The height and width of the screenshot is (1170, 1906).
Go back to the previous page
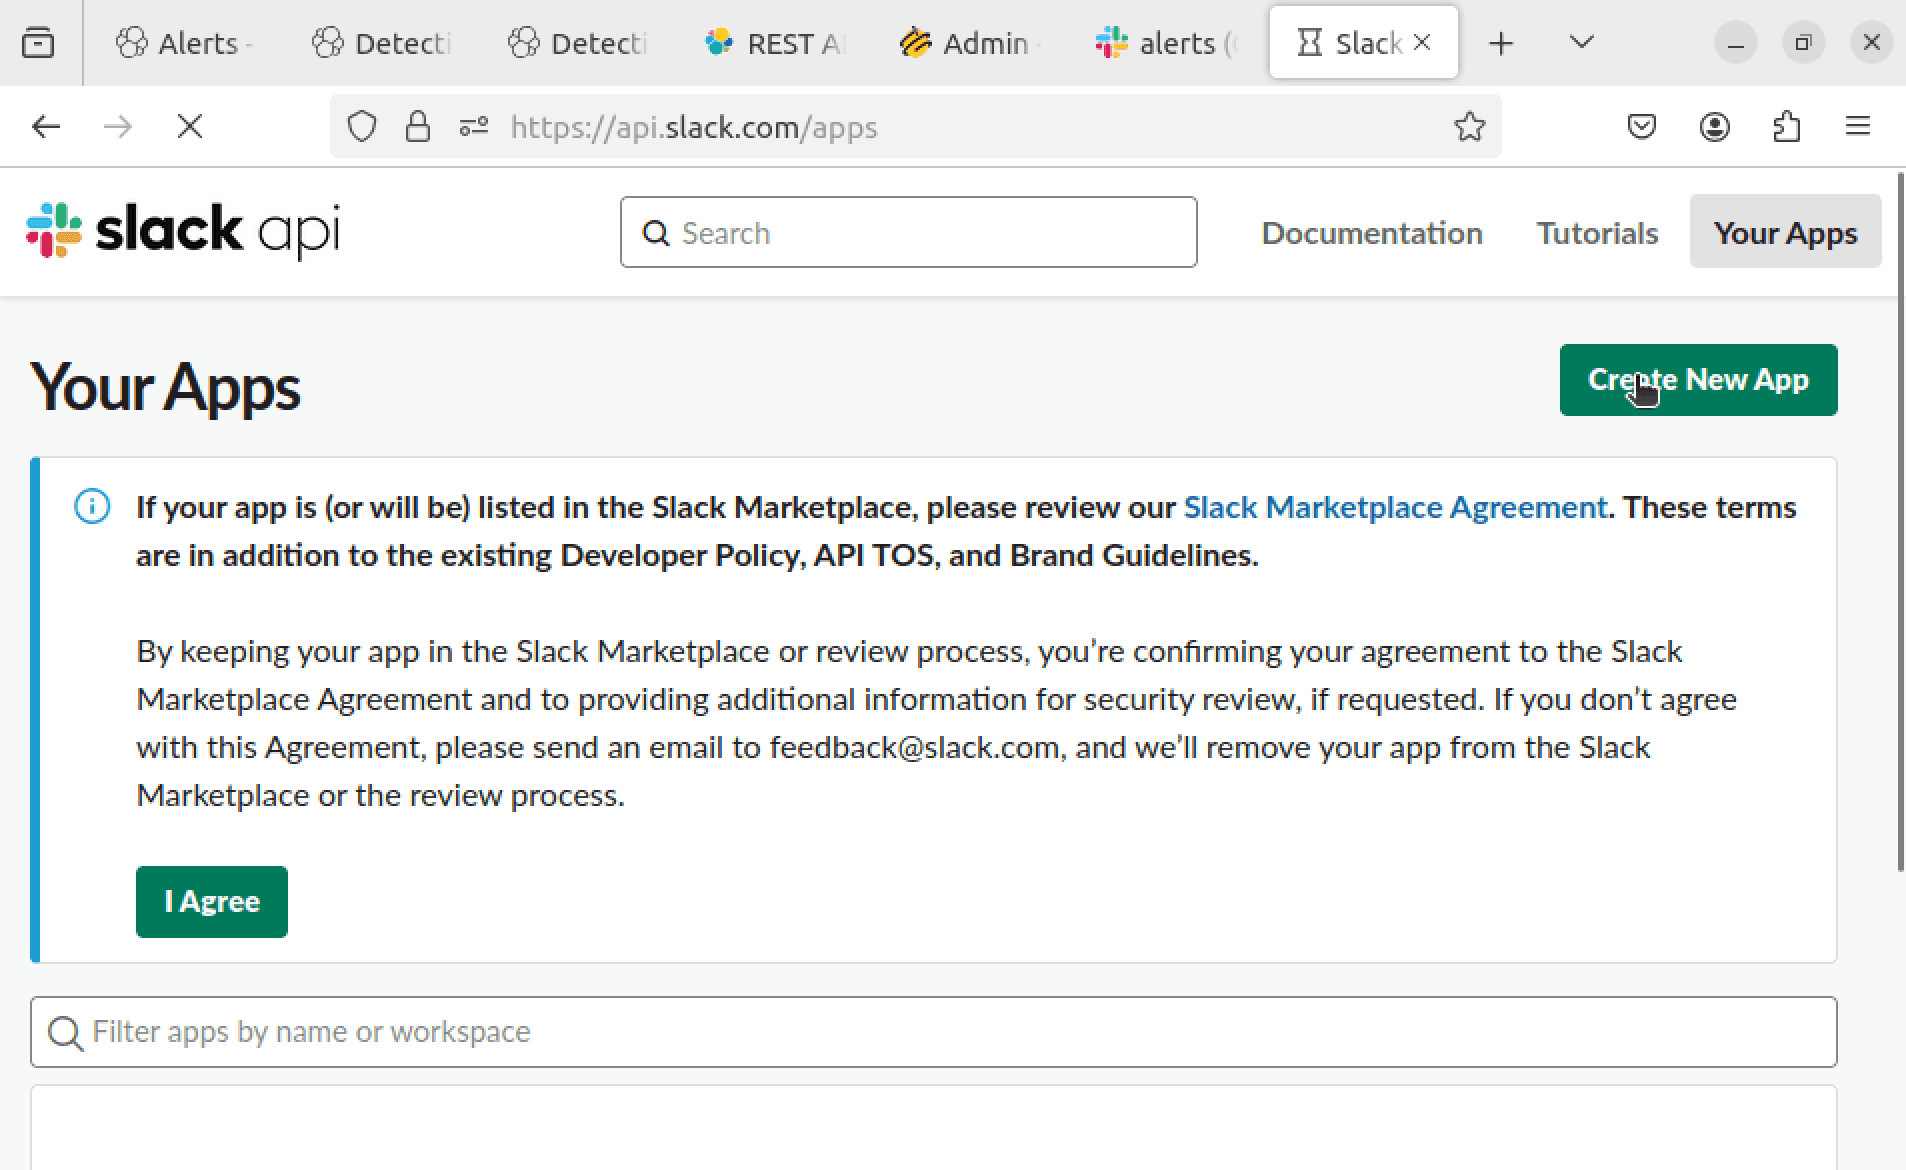point(46,126)
